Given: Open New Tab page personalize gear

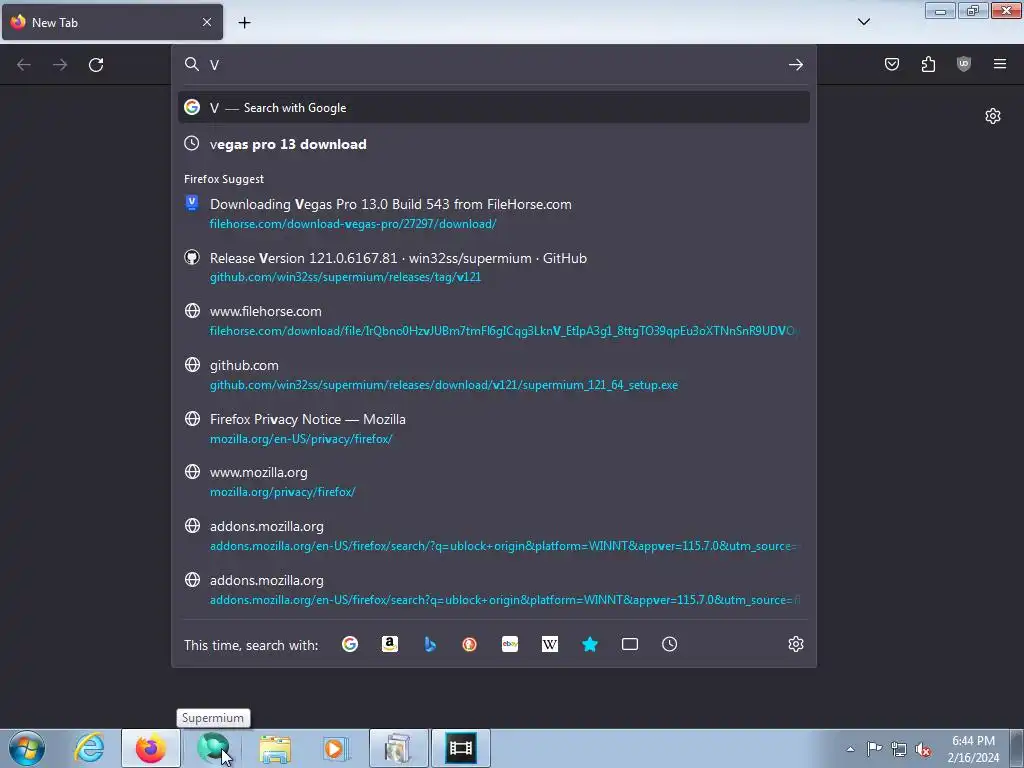Looking at the screenshot, I should coord(993,116).
